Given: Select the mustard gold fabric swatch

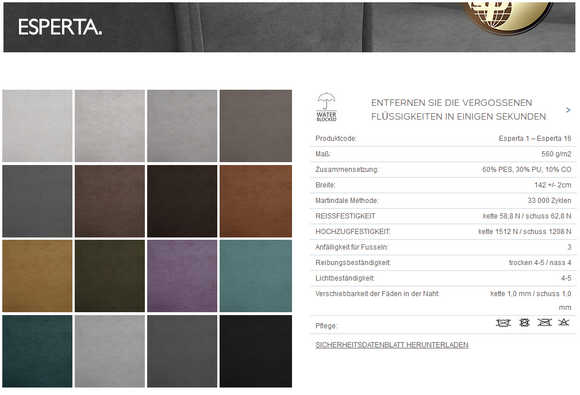Looking at the screenshot, I should 37,276.
